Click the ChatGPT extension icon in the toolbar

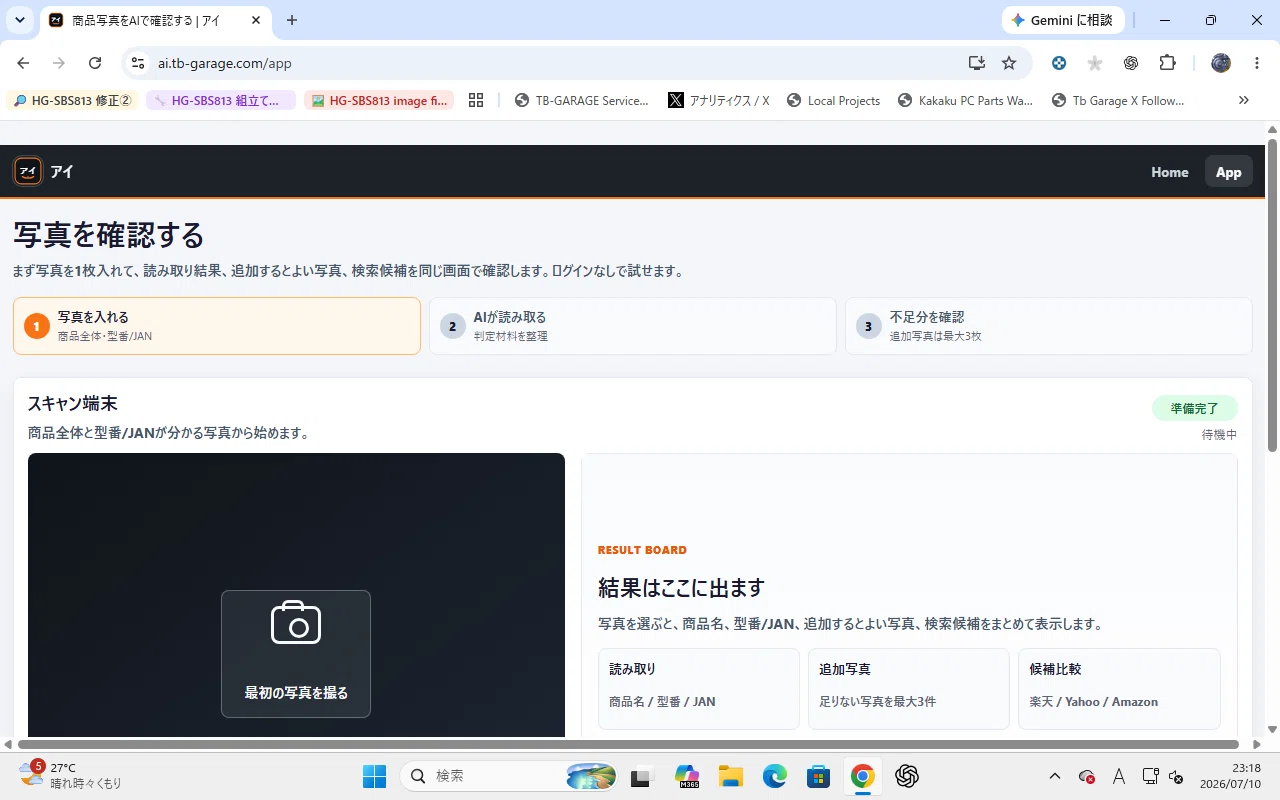[x=1131, y=63]
